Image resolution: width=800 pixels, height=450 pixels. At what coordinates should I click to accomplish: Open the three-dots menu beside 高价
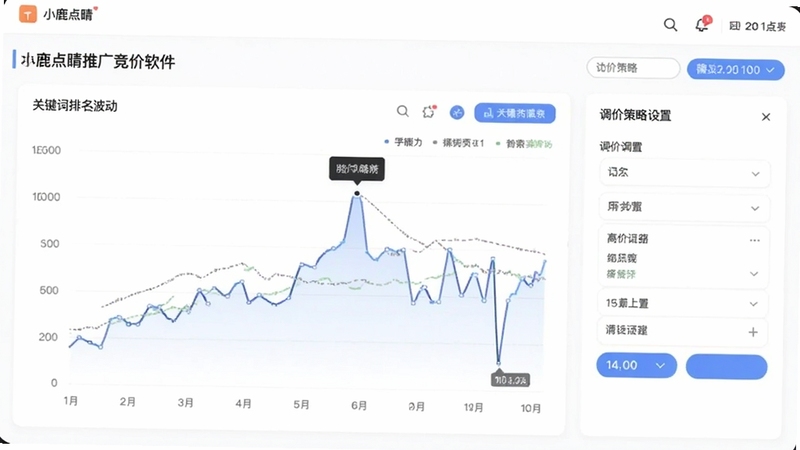point(755,240)
